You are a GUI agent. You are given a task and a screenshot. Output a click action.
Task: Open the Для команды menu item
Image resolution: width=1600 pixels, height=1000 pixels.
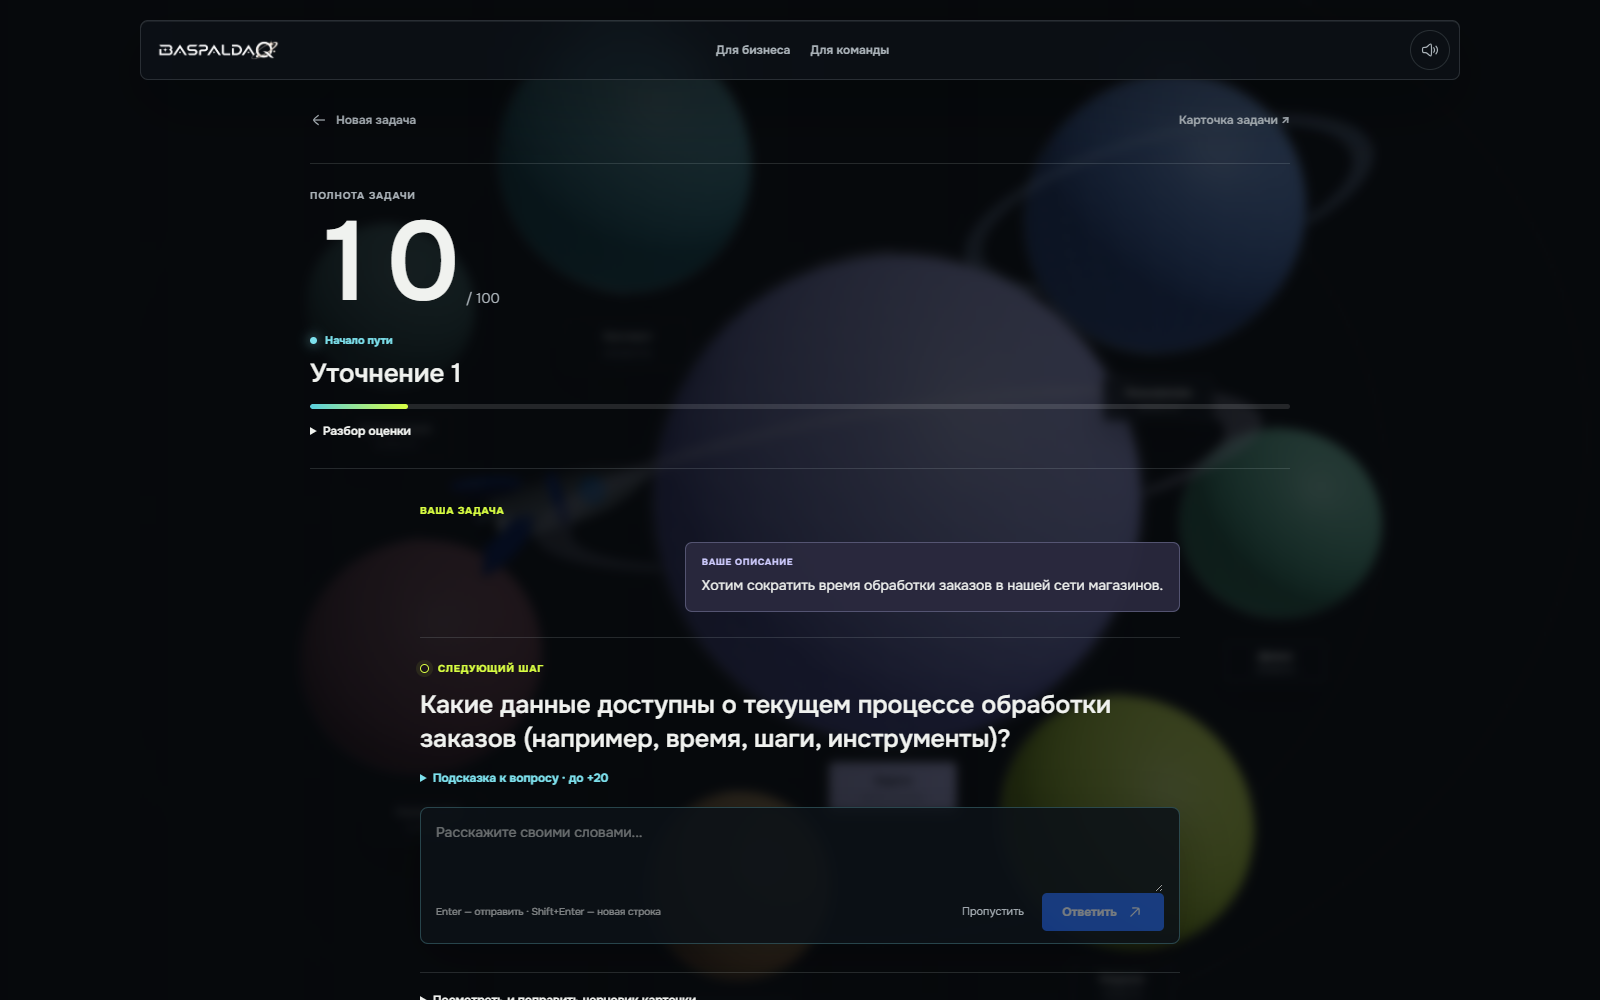point(849,50)
